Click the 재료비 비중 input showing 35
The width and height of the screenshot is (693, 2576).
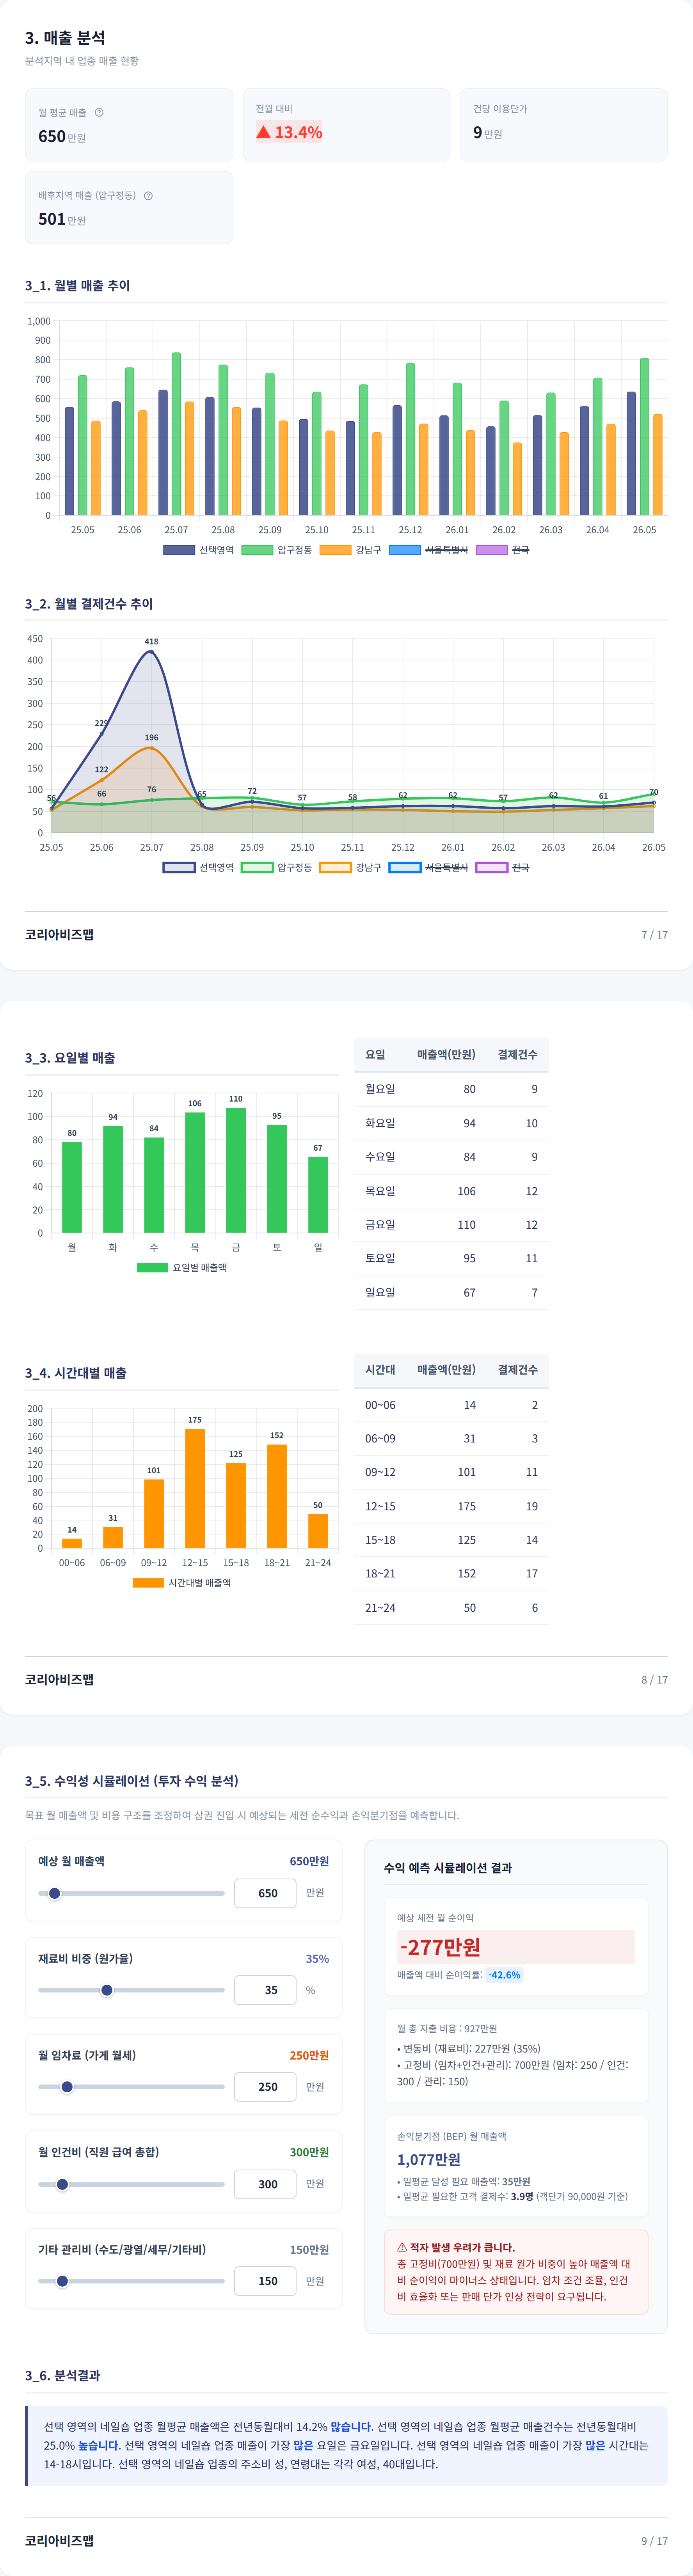click(265, 1990)
